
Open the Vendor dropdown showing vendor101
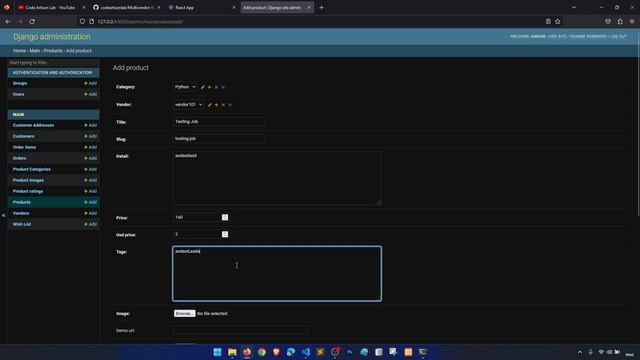pyautogui.click(x=188, y=104)
